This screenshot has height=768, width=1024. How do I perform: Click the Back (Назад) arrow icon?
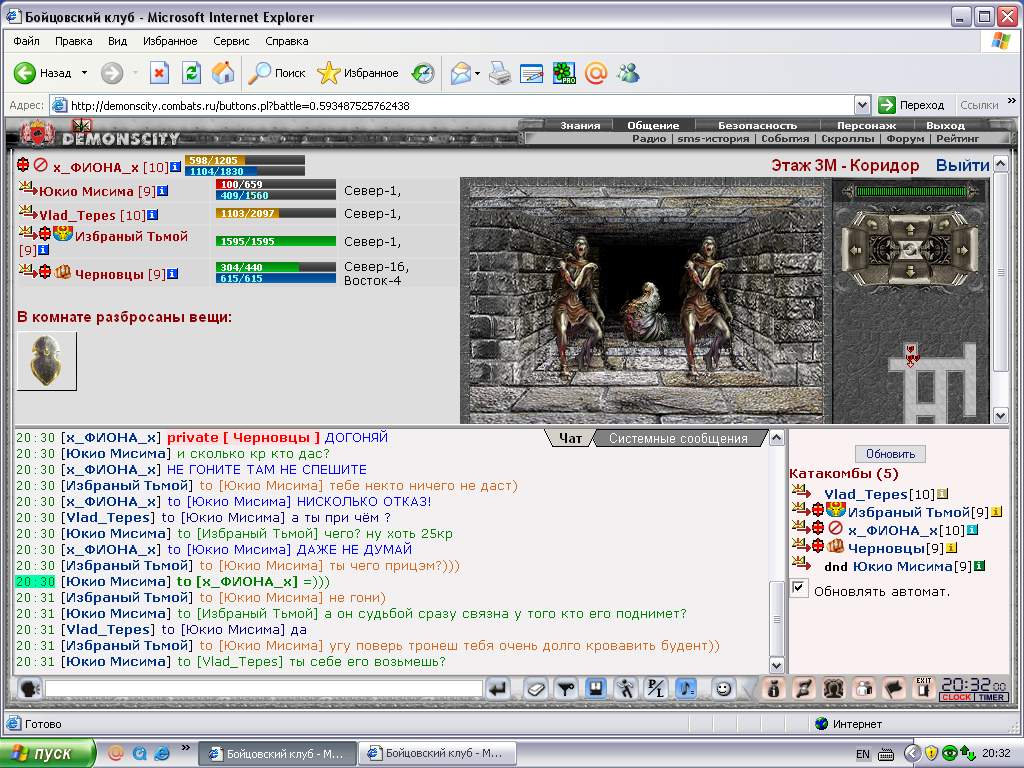tap(25, 72)
